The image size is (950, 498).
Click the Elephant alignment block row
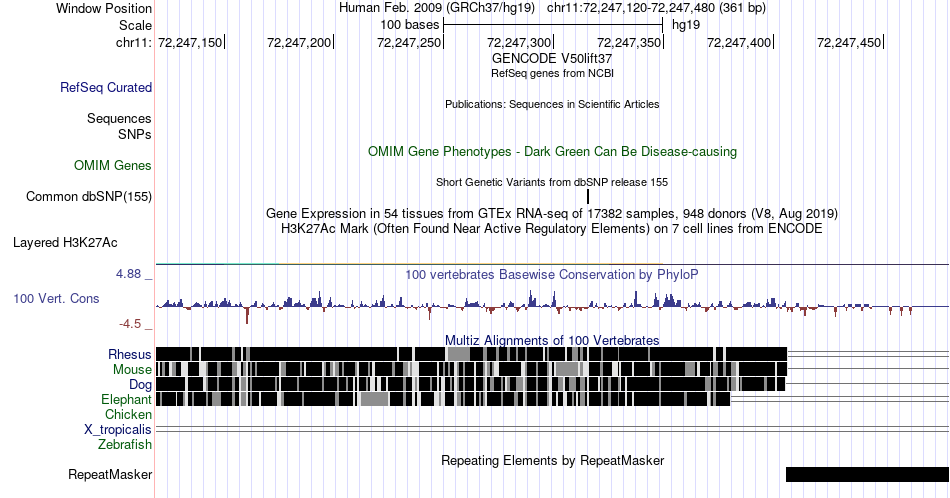[x=443, y=399]
